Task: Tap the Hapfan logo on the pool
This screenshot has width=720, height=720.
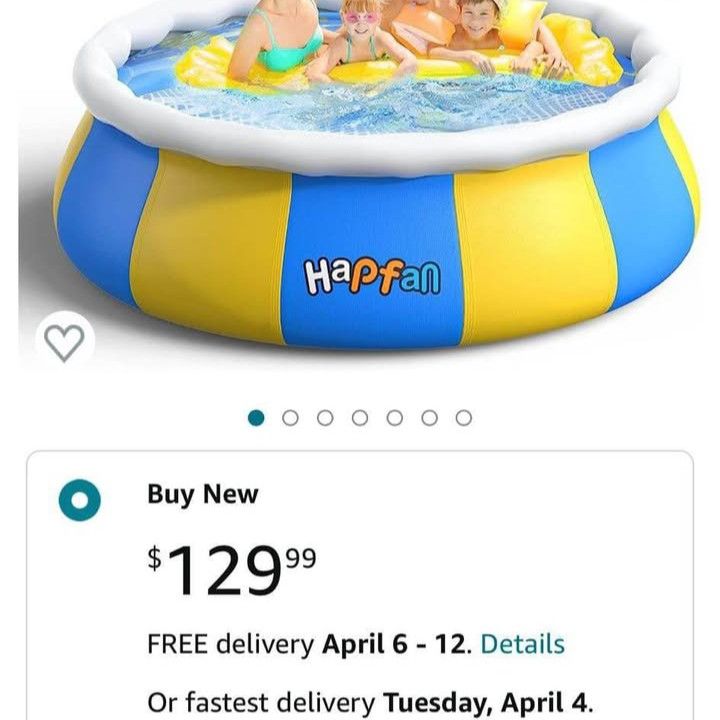Action: coord(372,276)
